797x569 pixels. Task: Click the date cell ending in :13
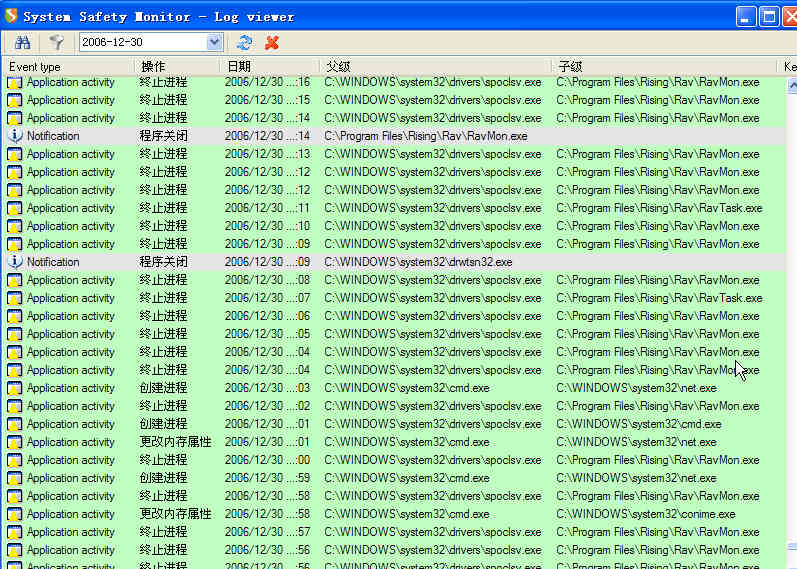(x=267, y=154)
